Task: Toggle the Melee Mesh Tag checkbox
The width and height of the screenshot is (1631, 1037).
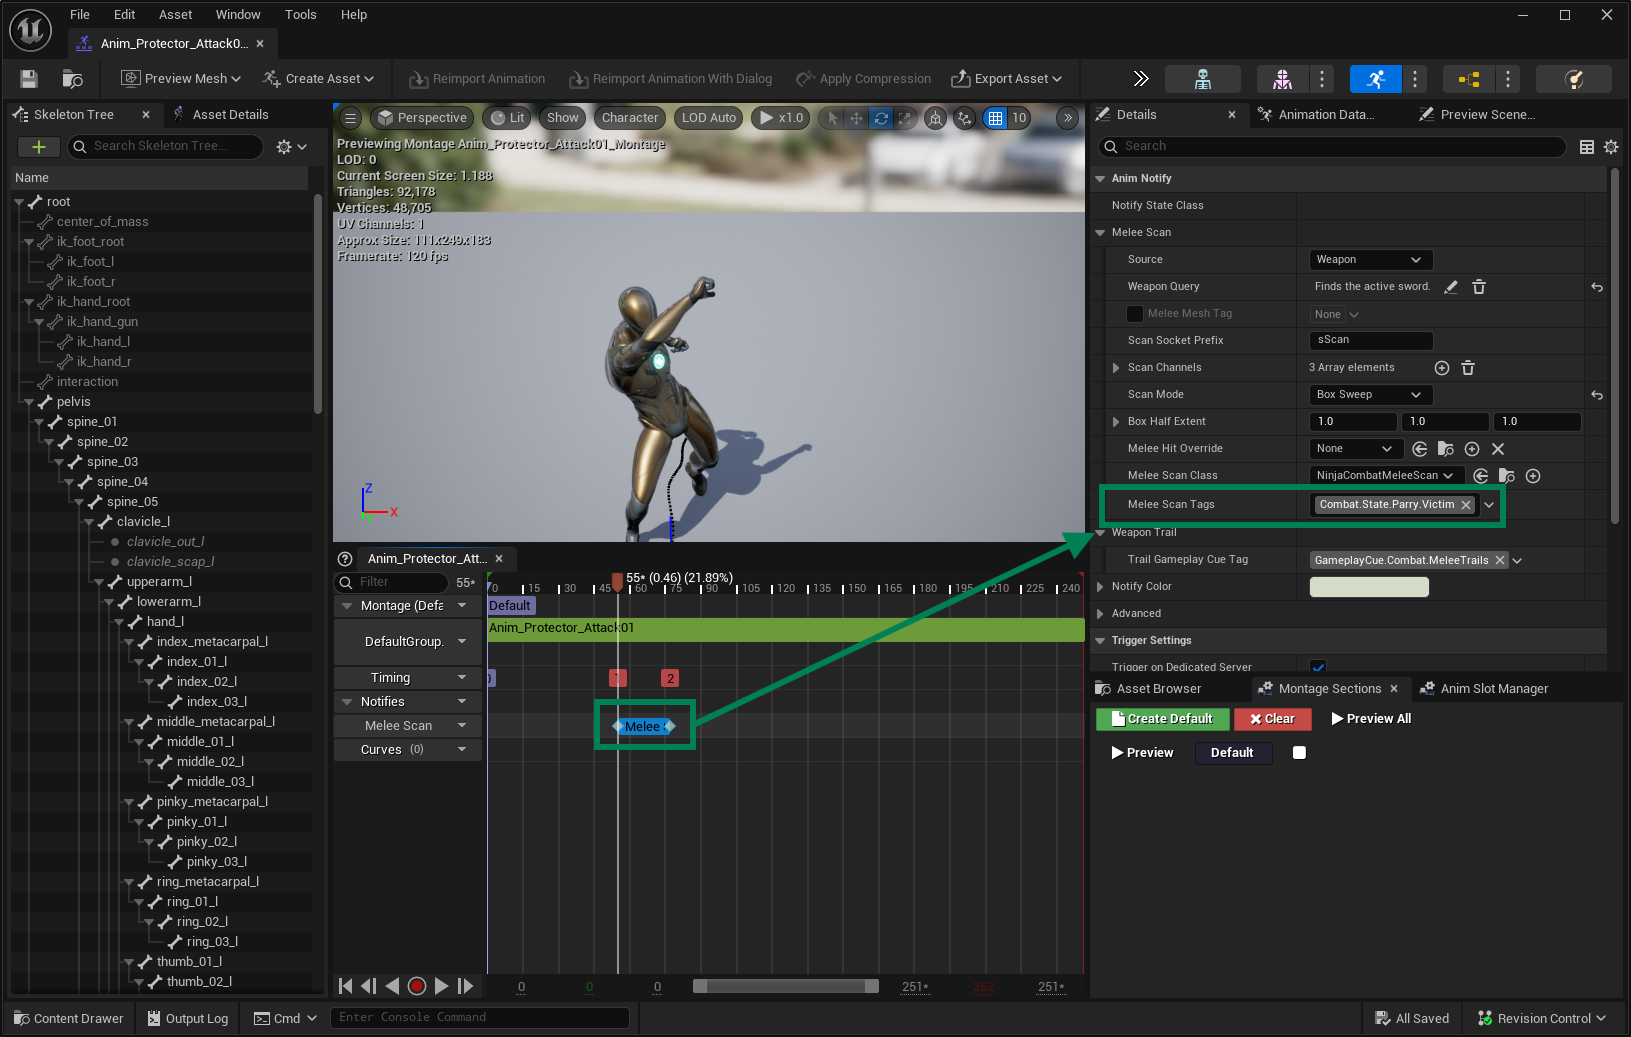Action: pyautogui.click(x=1135, y=314)
